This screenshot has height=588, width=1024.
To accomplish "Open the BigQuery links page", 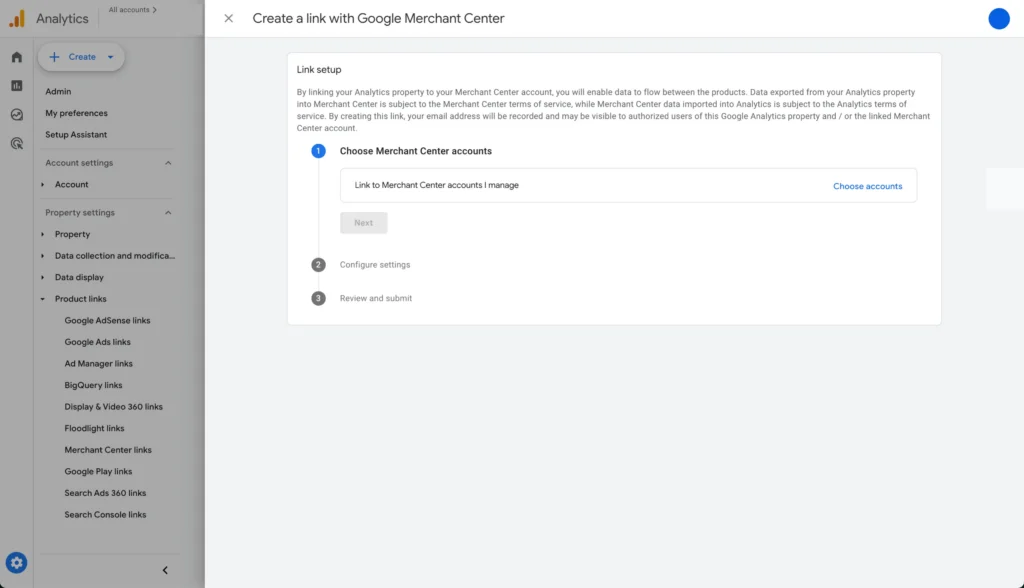I will [x=91, y=385].
